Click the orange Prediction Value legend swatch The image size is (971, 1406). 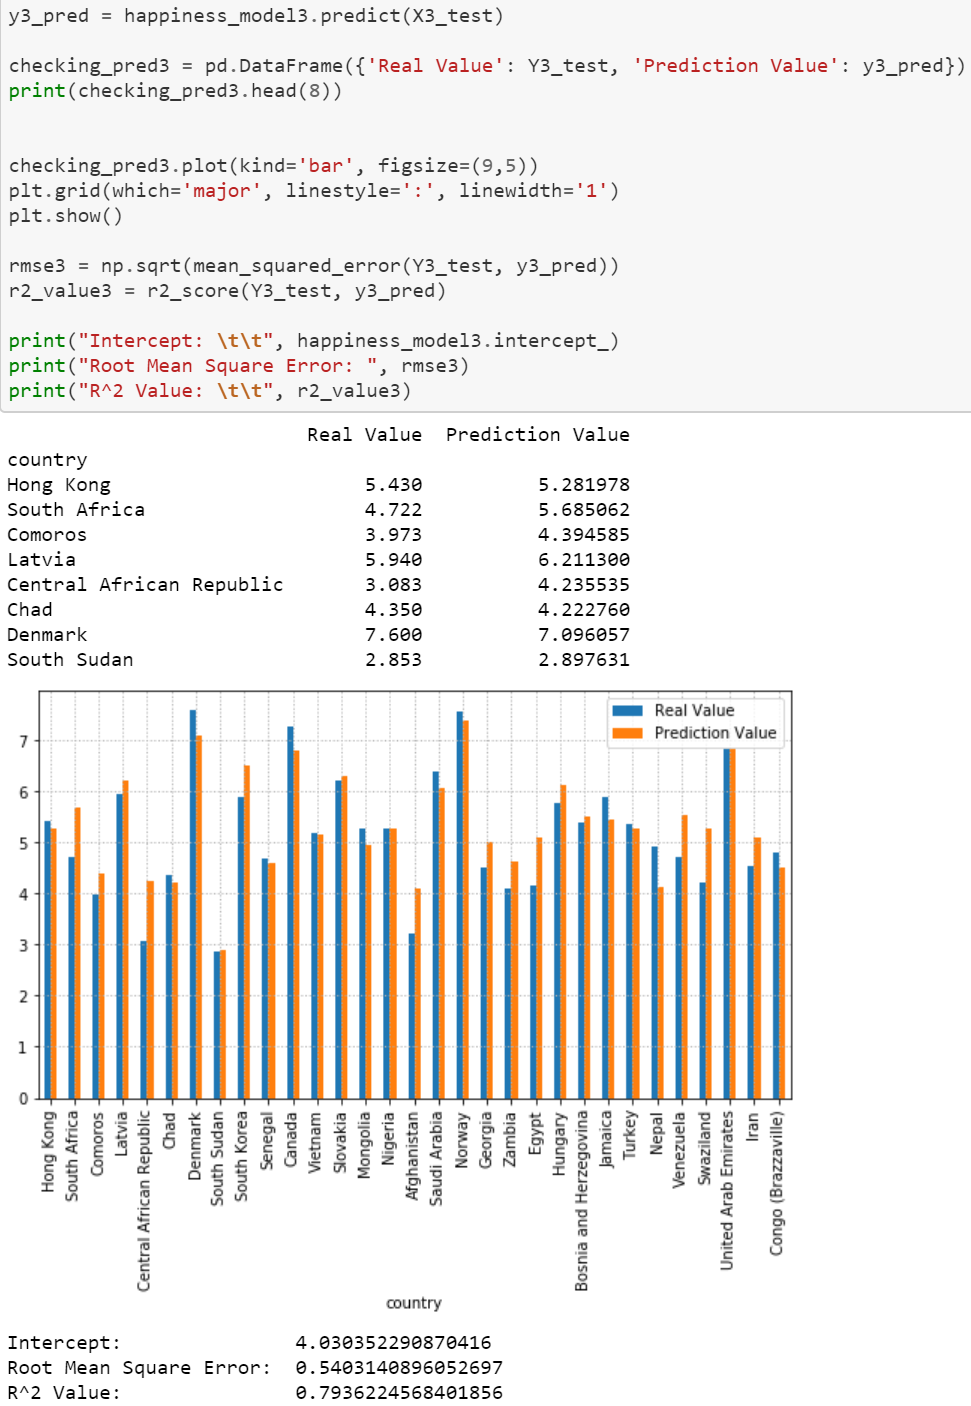pyautogui.click(x=627, y=733)
